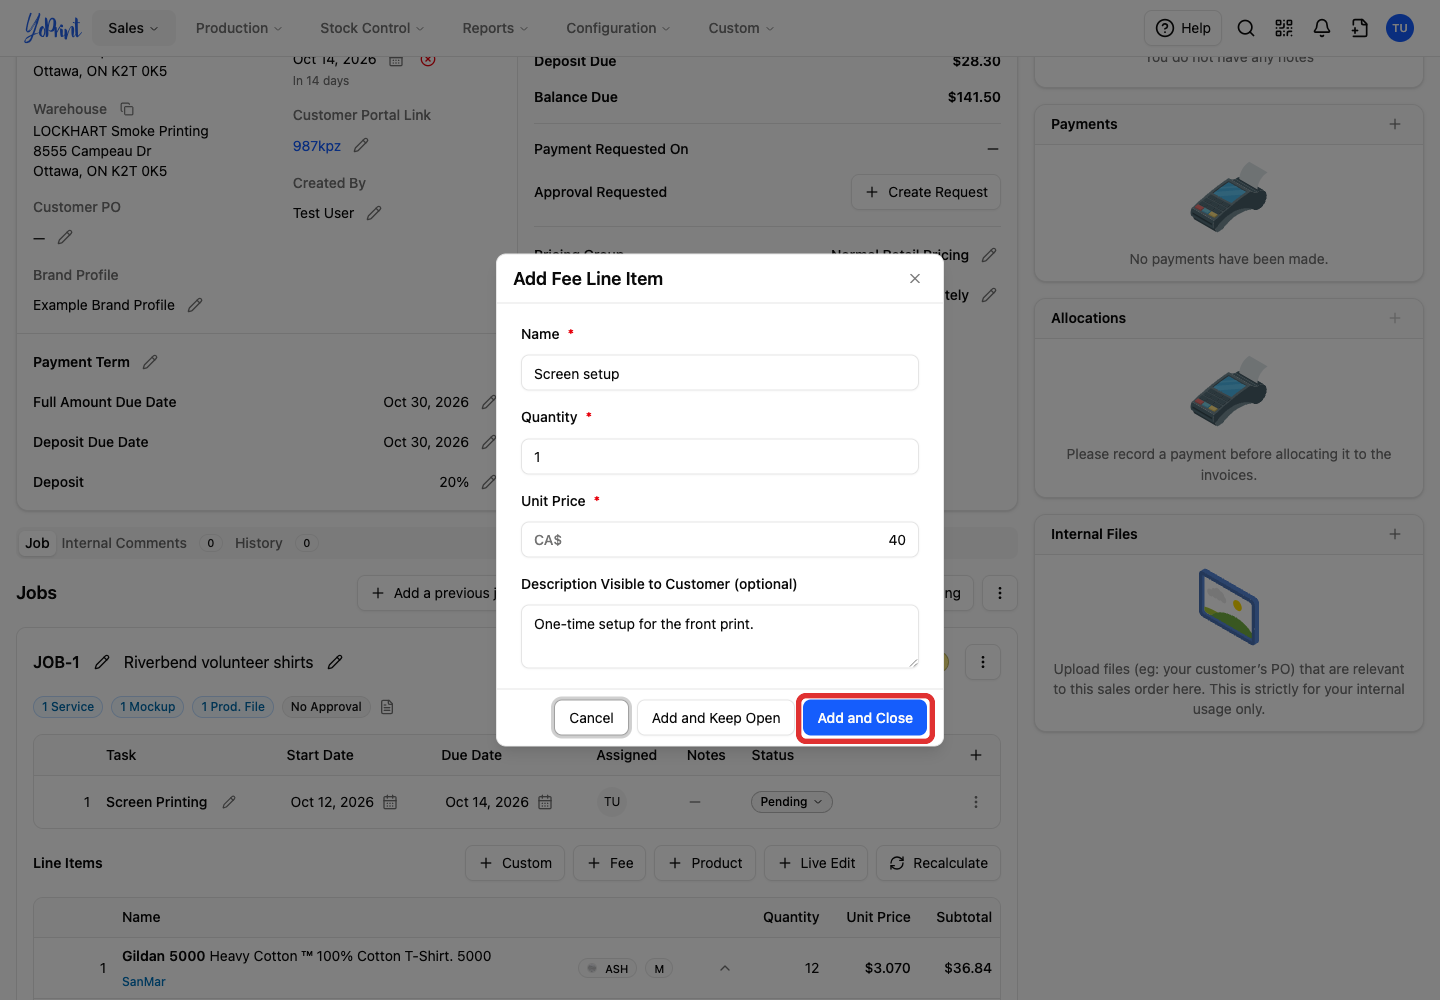Edit Screen Printing task name pencil

229,802
